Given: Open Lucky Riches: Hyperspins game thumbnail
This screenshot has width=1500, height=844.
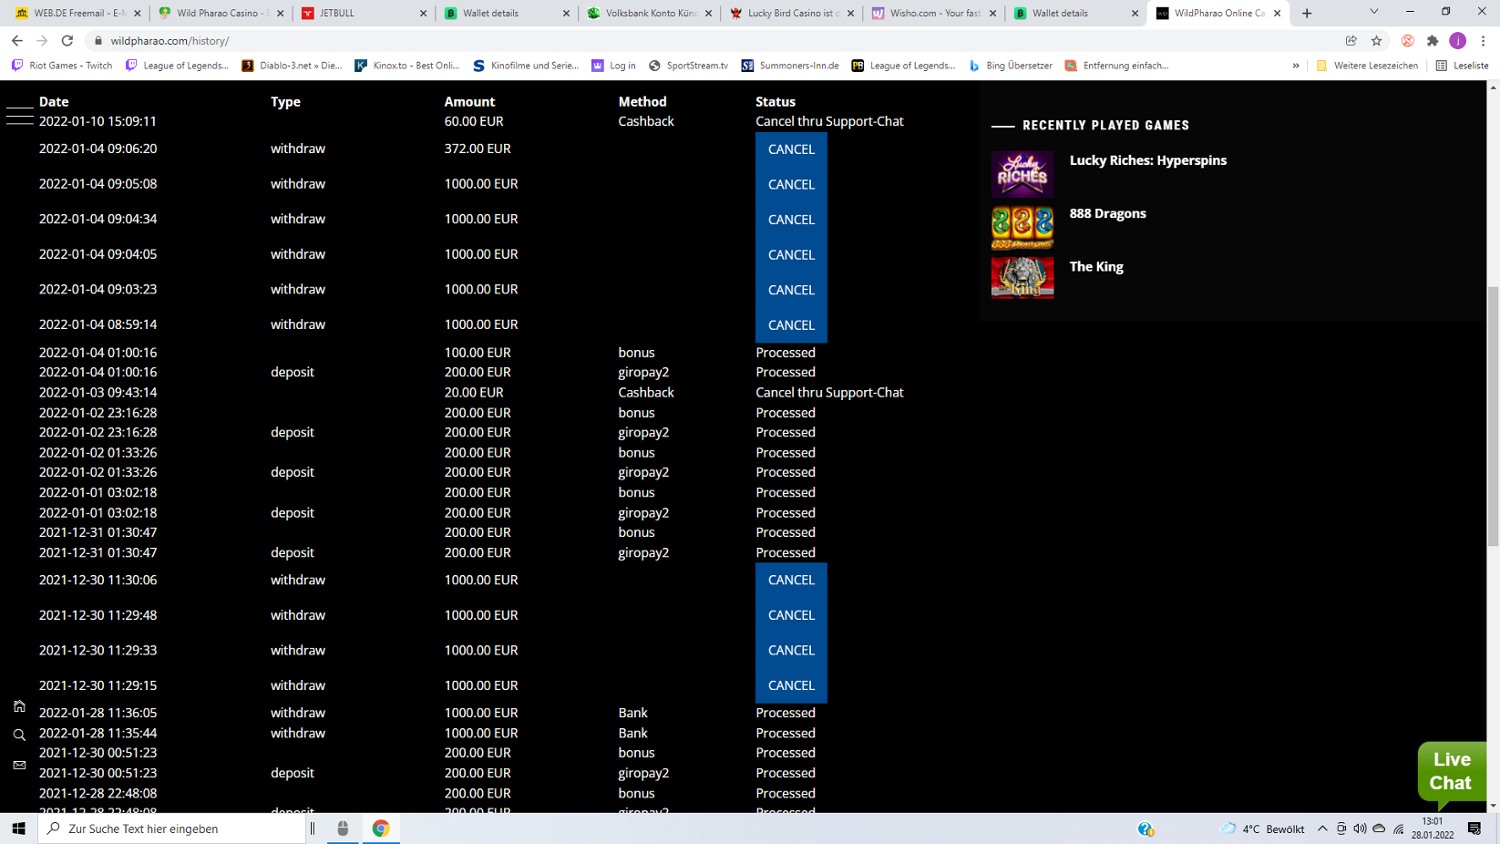Looking at the screenshot, I should point(1022,174).
